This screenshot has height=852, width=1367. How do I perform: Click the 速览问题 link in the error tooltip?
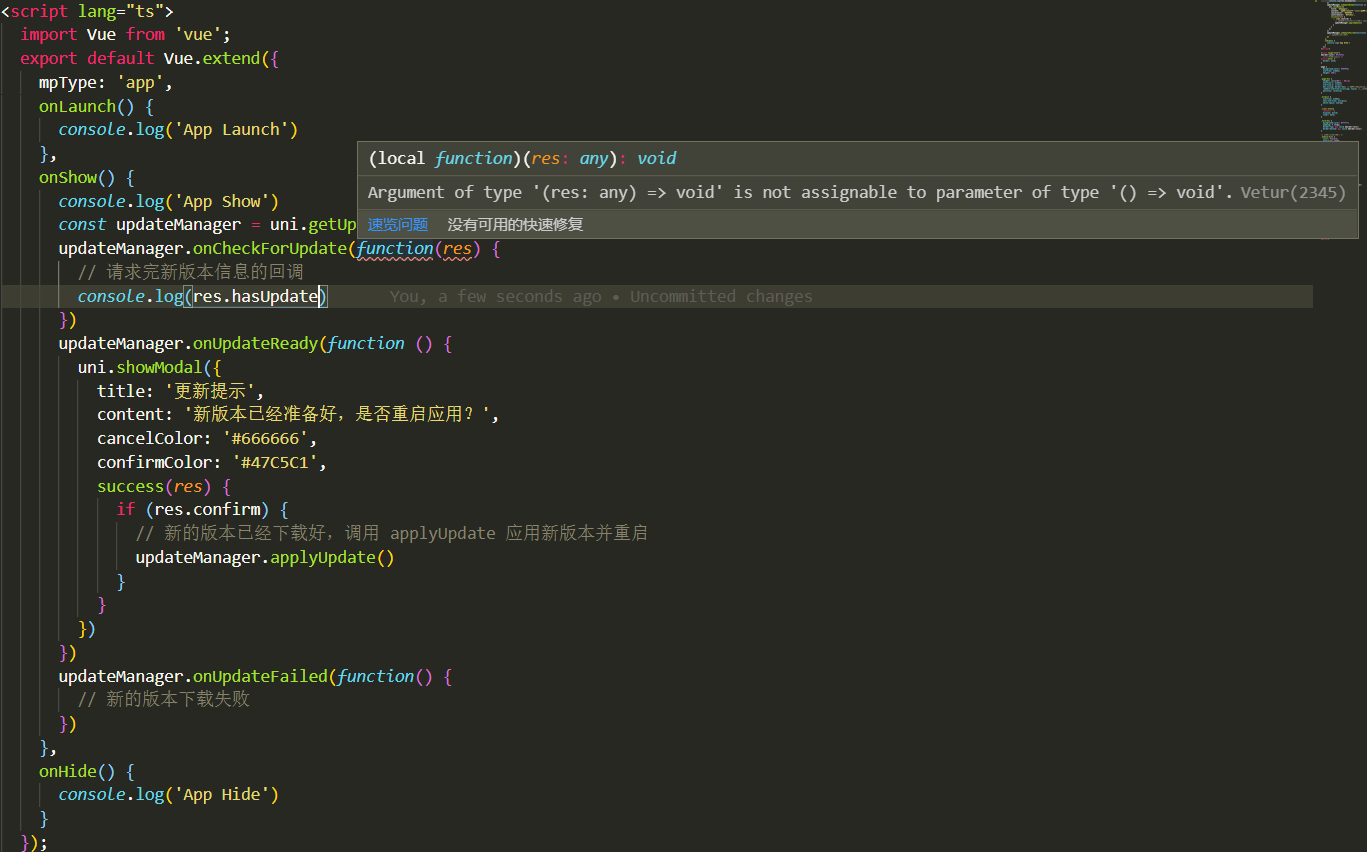point(397,225)
